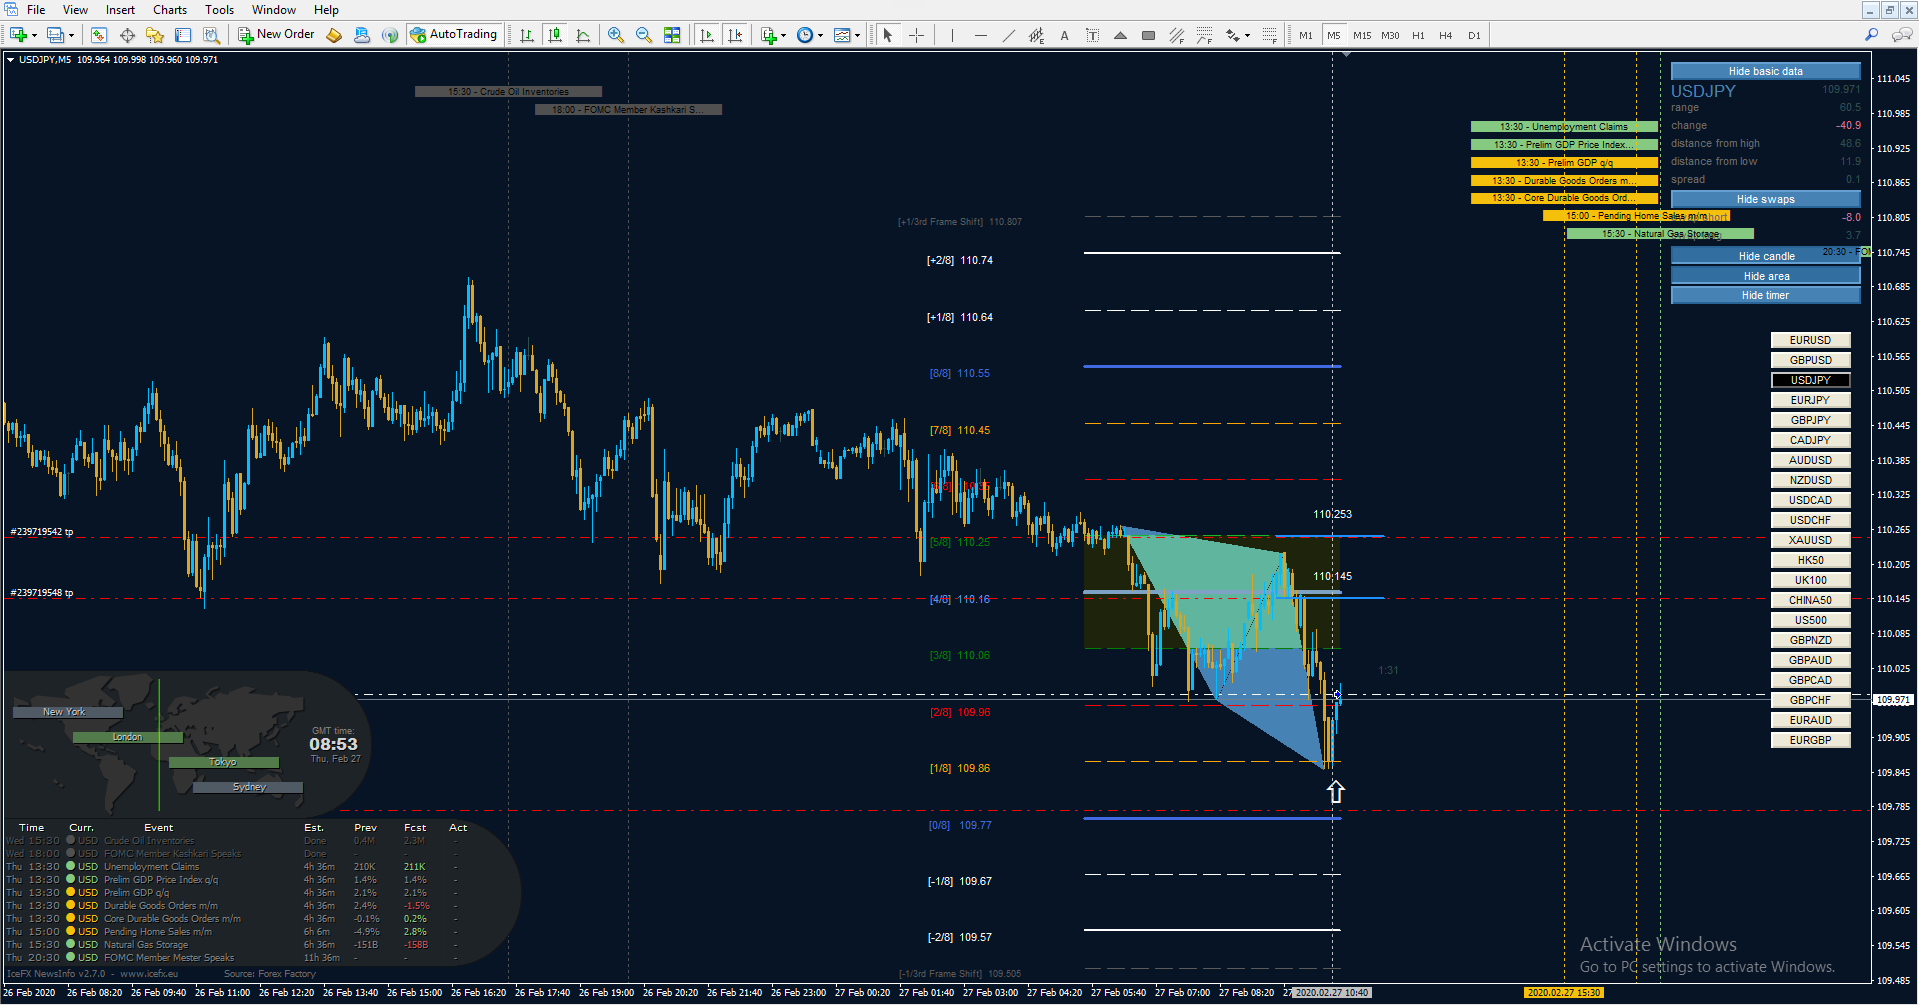1919x1005 pixels.
Task: Switch chart to bar chart mode
Action: click(527, 35)
